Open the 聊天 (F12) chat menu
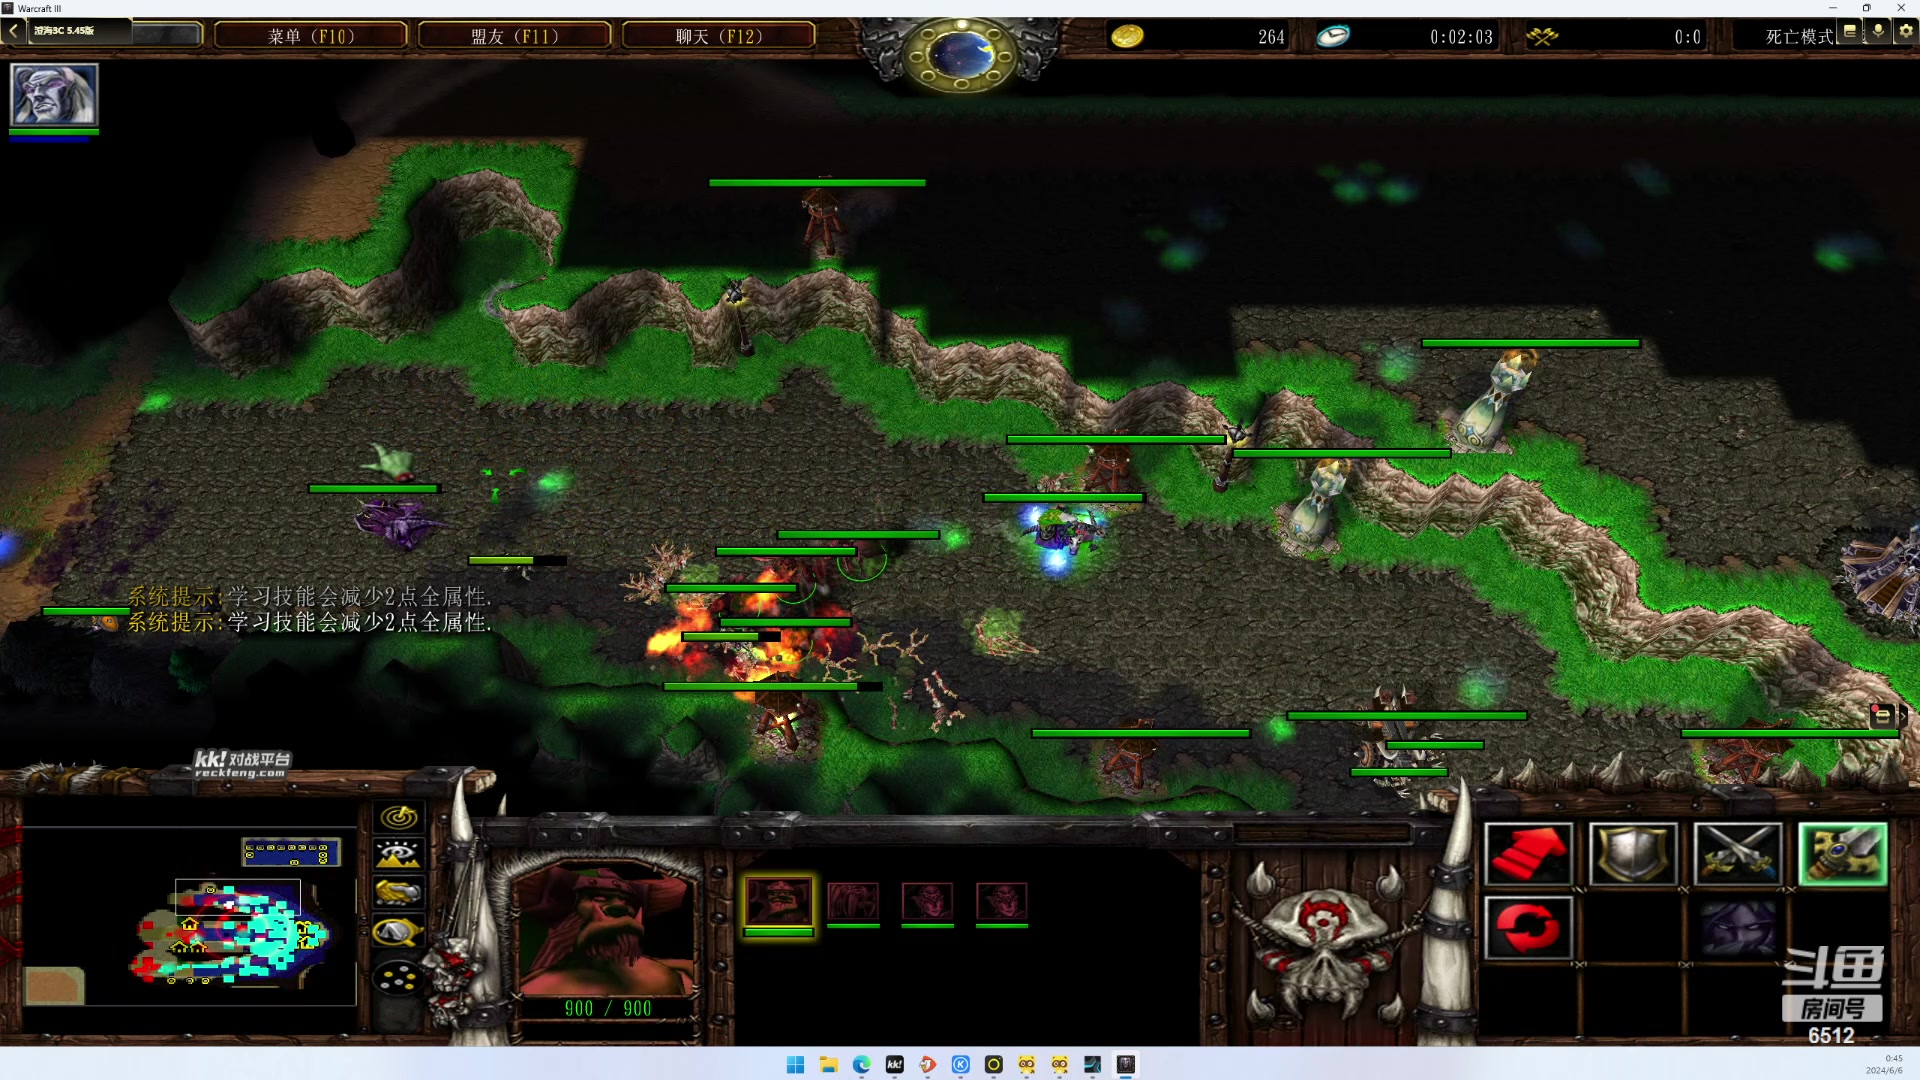This screenshot has height=1080, width=1920. [x=719, y=36]
